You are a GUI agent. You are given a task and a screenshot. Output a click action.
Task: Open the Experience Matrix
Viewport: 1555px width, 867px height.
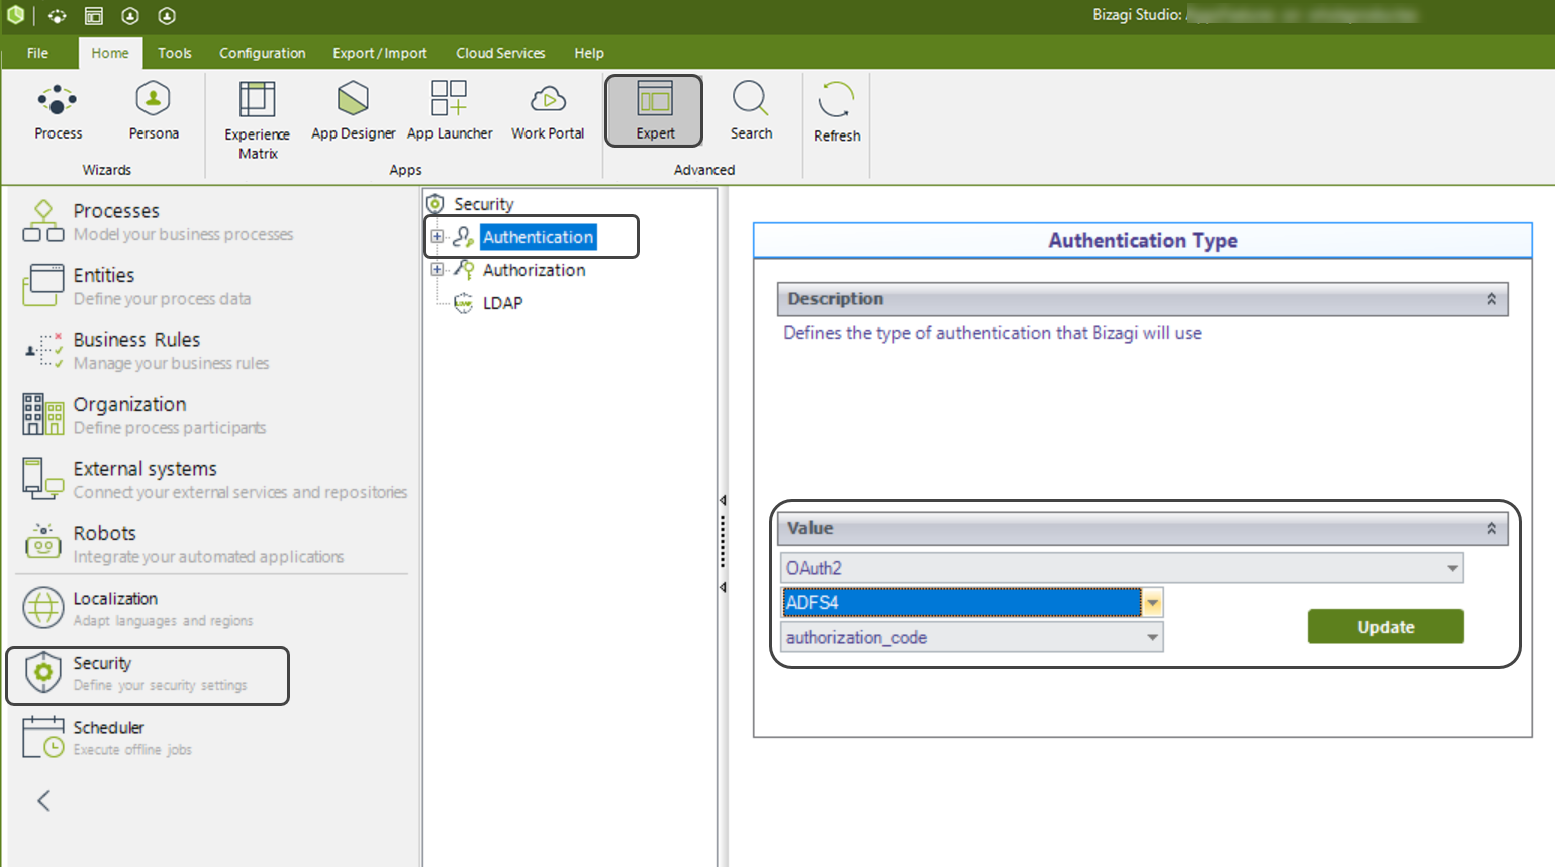pyautogui.click(x=257, y=120)
